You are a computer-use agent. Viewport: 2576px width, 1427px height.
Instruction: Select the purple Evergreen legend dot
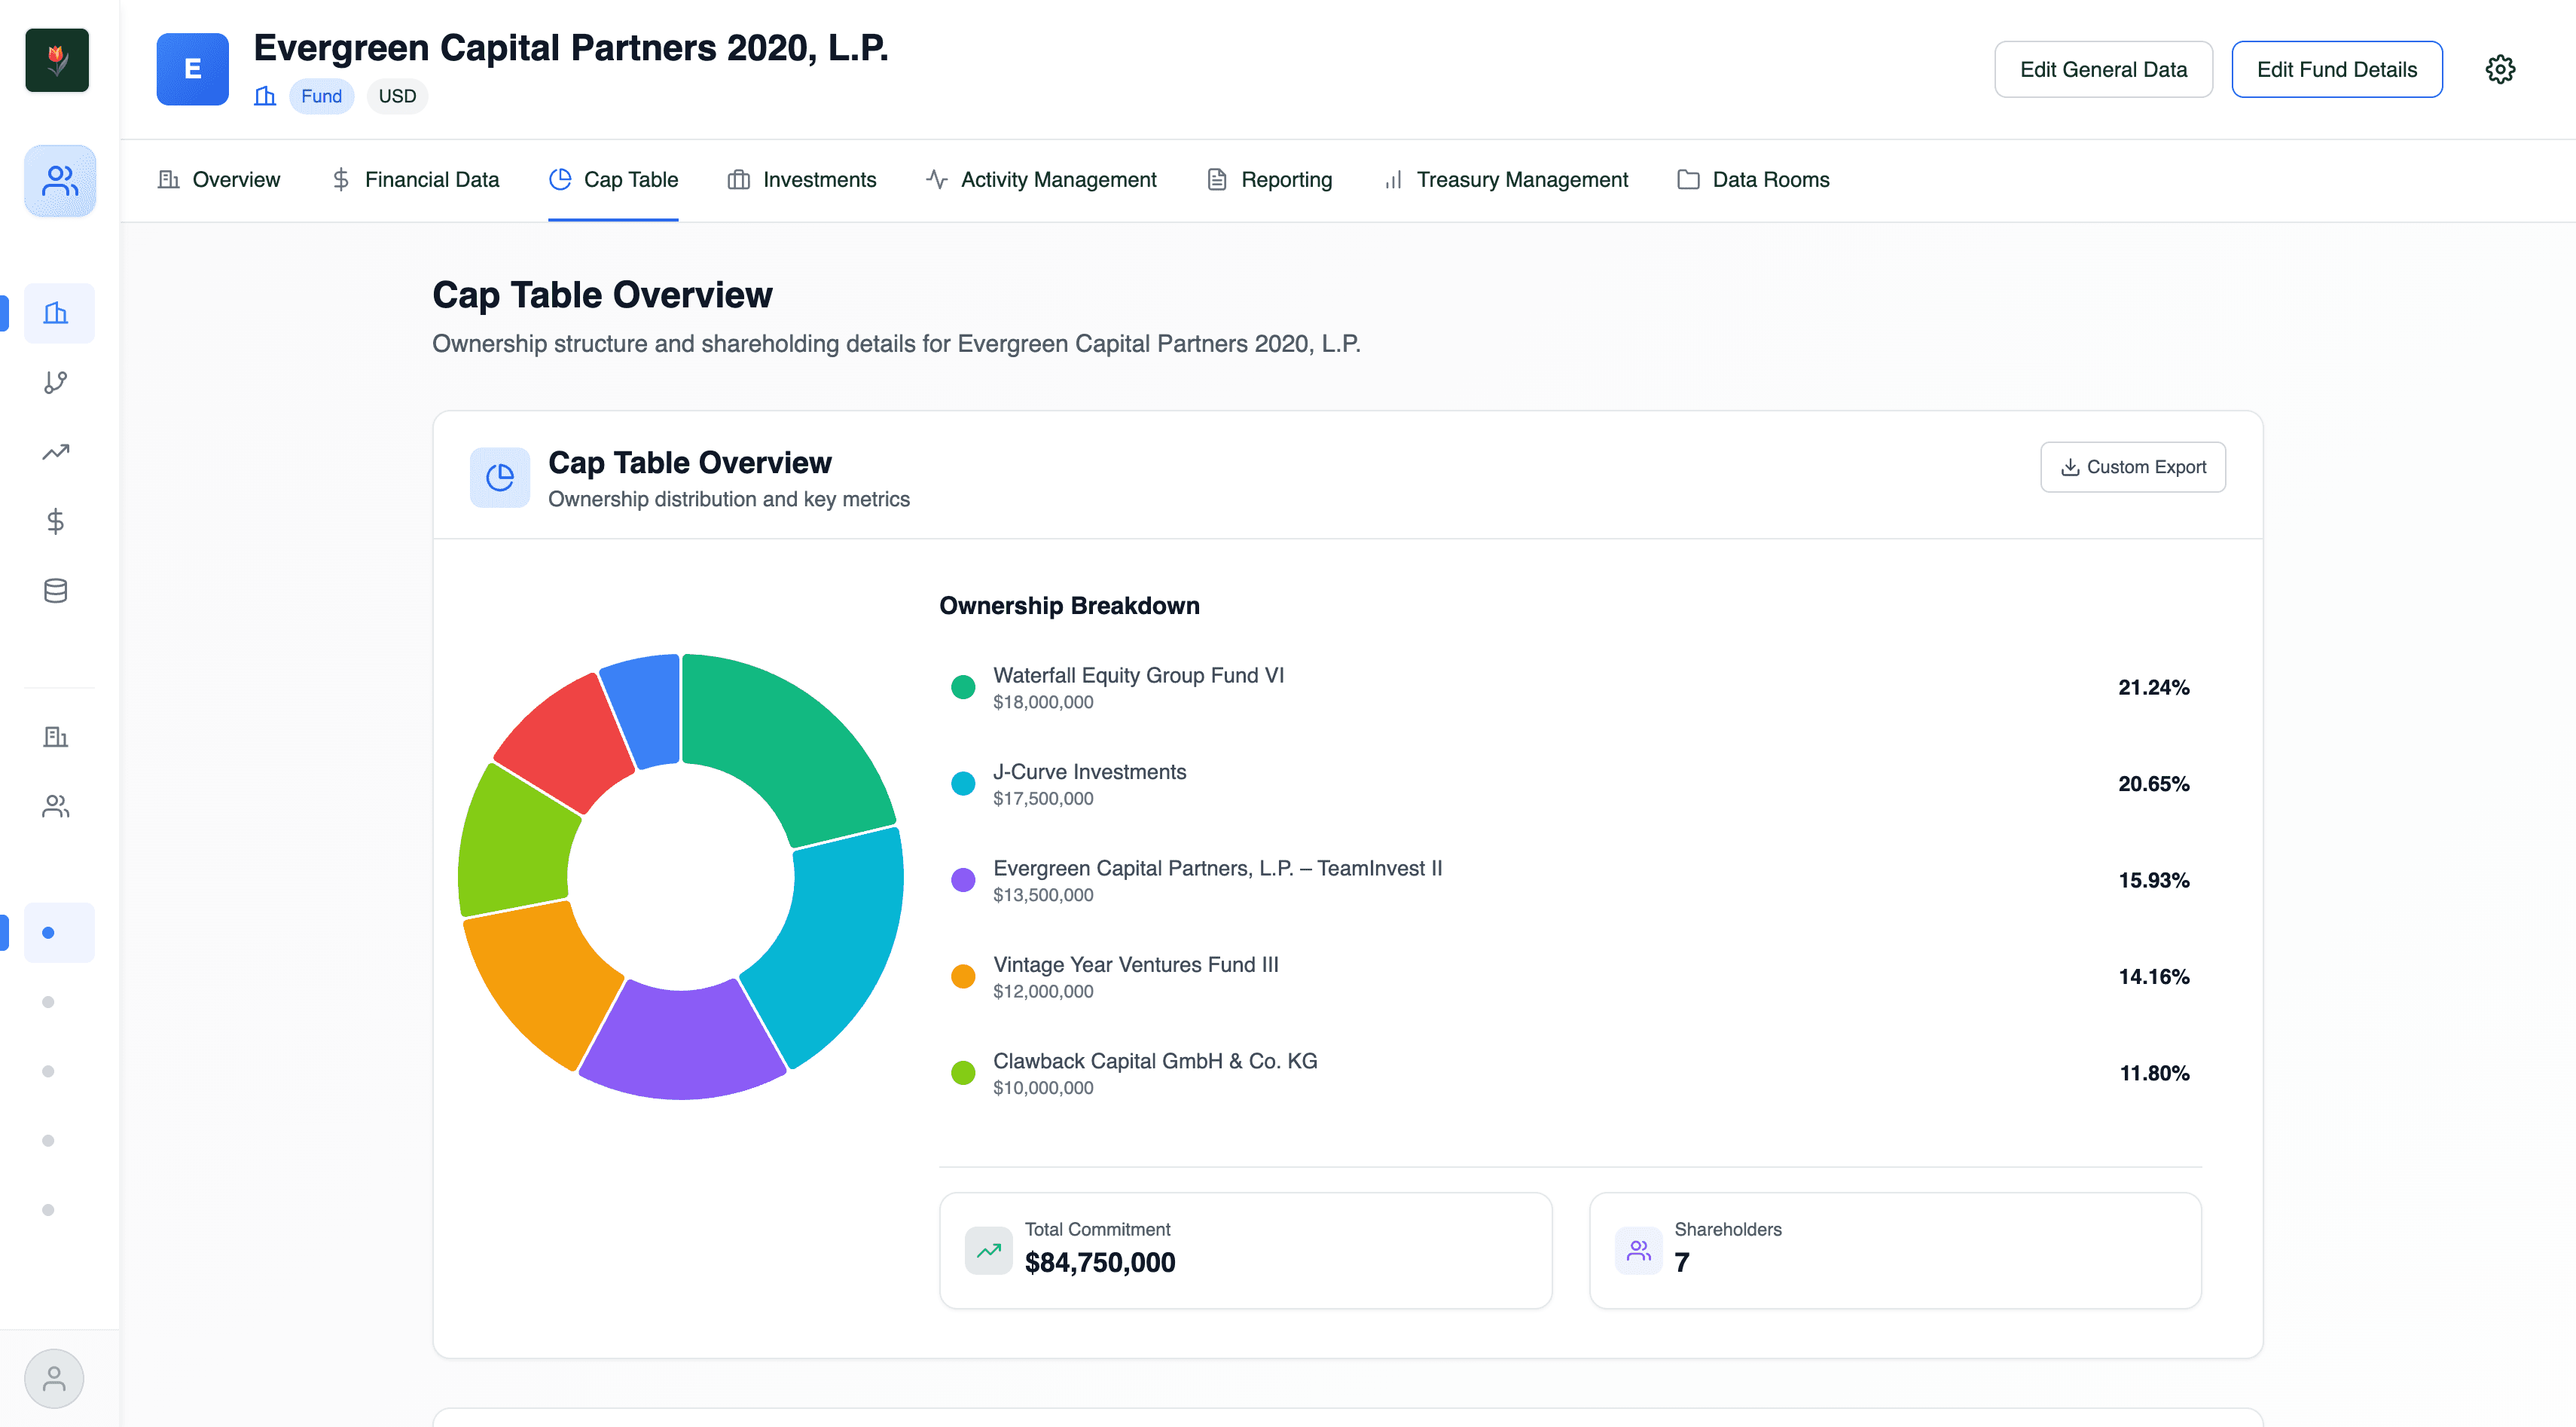pyautogui.click(x=963, y=880)
